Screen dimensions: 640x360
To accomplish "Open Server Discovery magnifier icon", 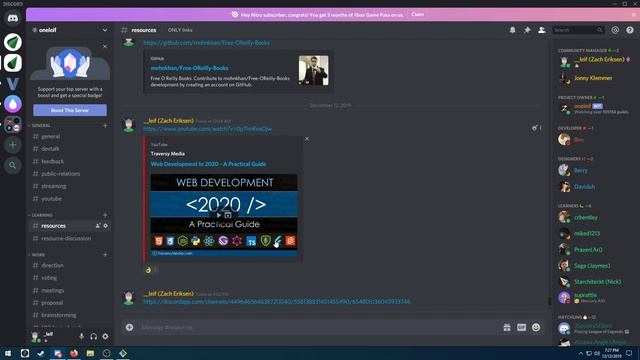I will pyautogui.click(x=13, y=165).
